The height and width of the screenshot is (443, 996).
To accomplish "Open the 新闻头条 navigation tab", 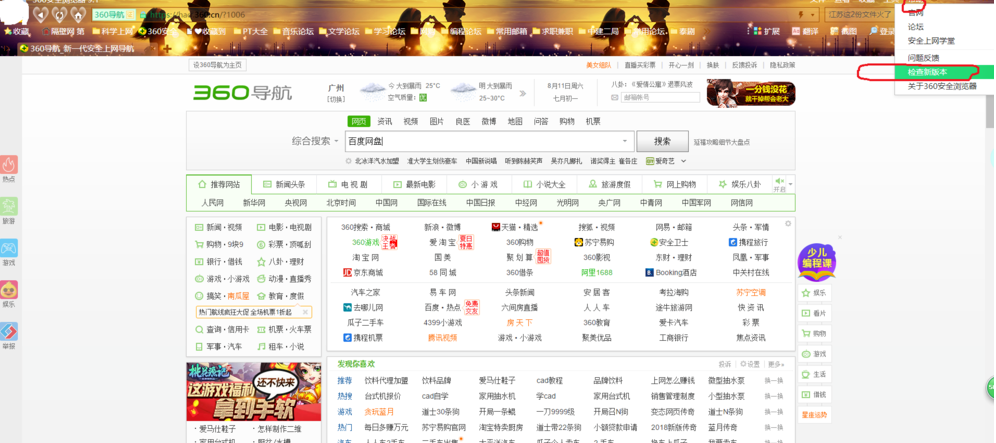I will point(284,184).
